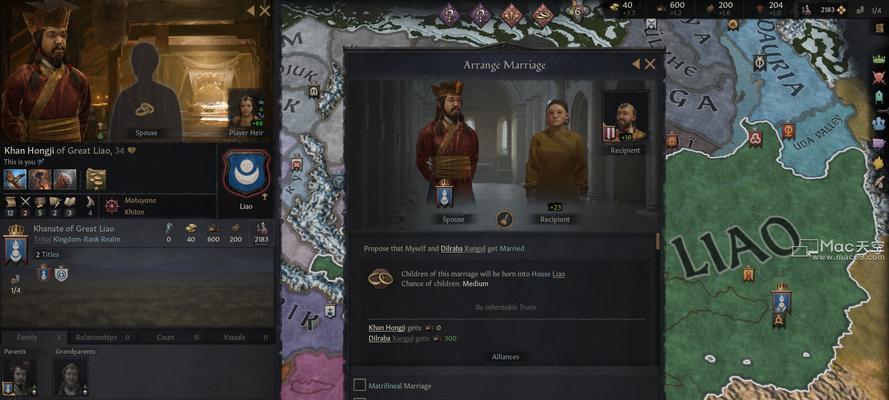Select the Player Heir portrait thumbnail

click(x=246, y=109)
